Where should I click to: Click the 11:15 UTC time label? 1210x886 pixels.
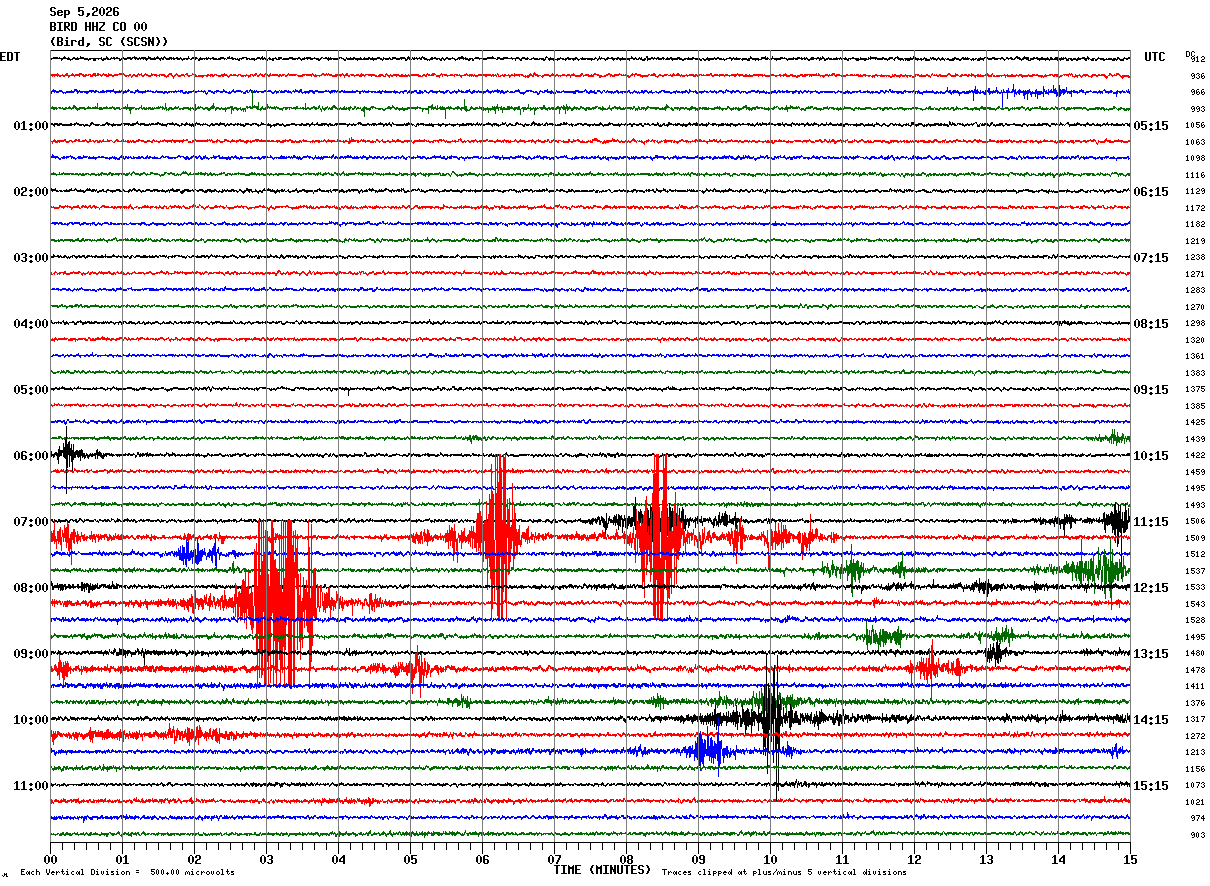pos(1150,522)
